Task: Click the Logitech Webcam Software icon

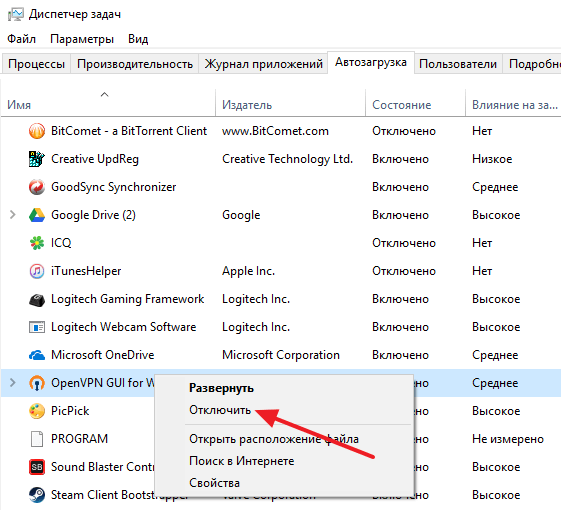Action: pos(37,327)
